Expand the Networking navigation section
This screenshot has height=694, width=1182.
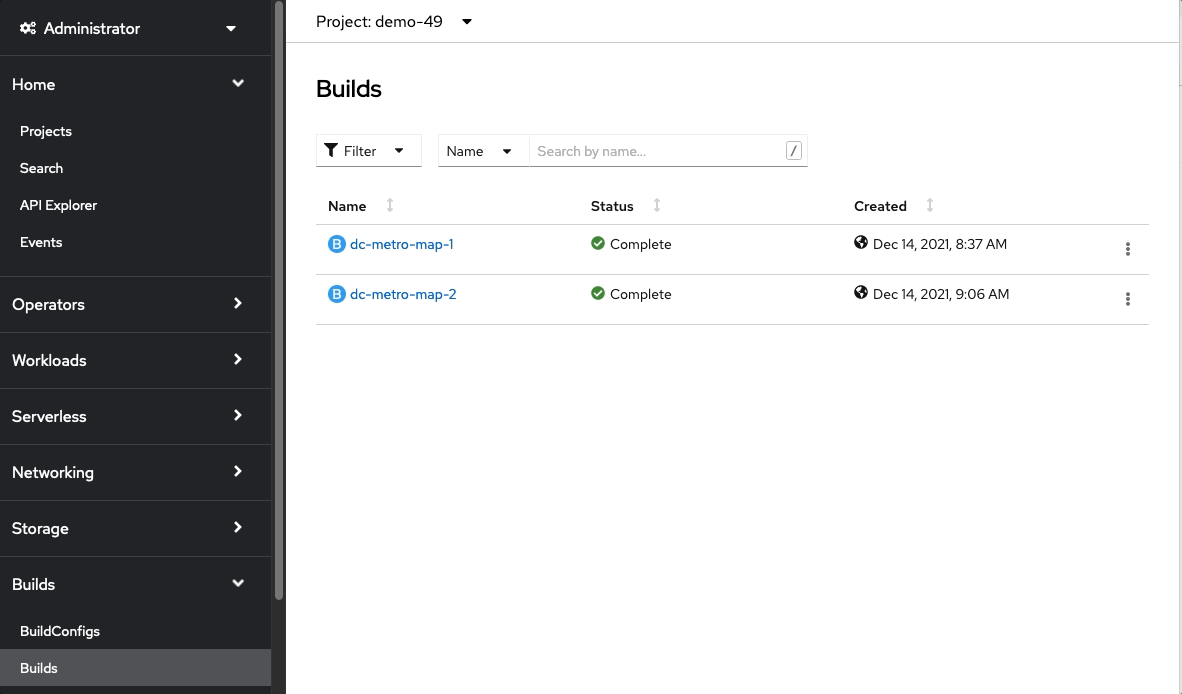[136, 472]
